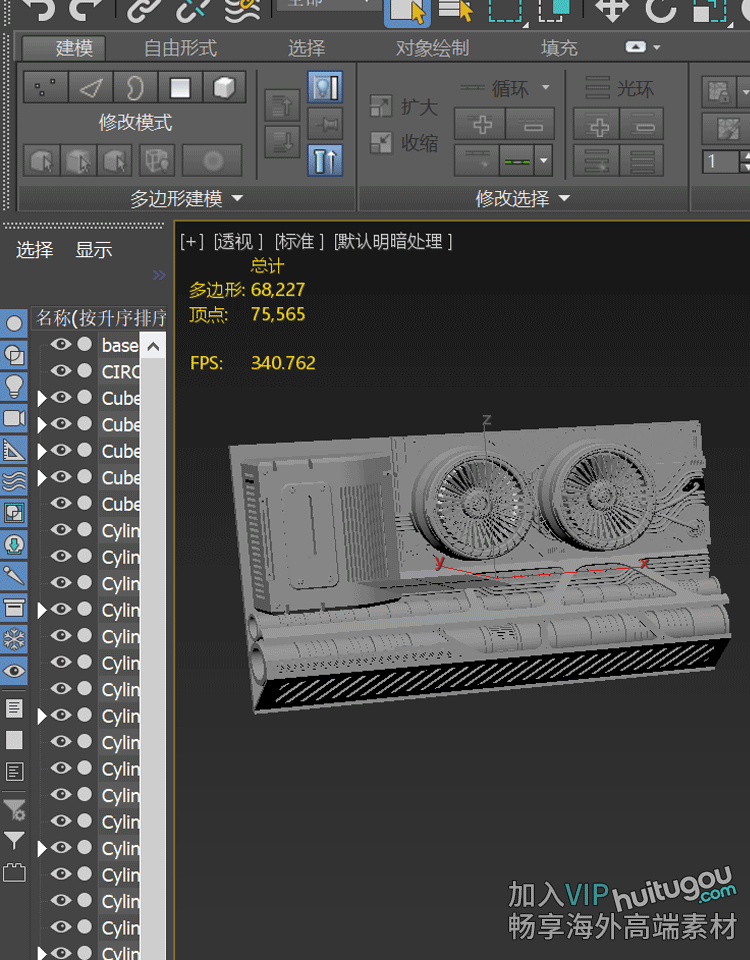This screenshot has height=960, width=750.
Task: Switch to Polygon sub-object level
Action: pos(180,87)
